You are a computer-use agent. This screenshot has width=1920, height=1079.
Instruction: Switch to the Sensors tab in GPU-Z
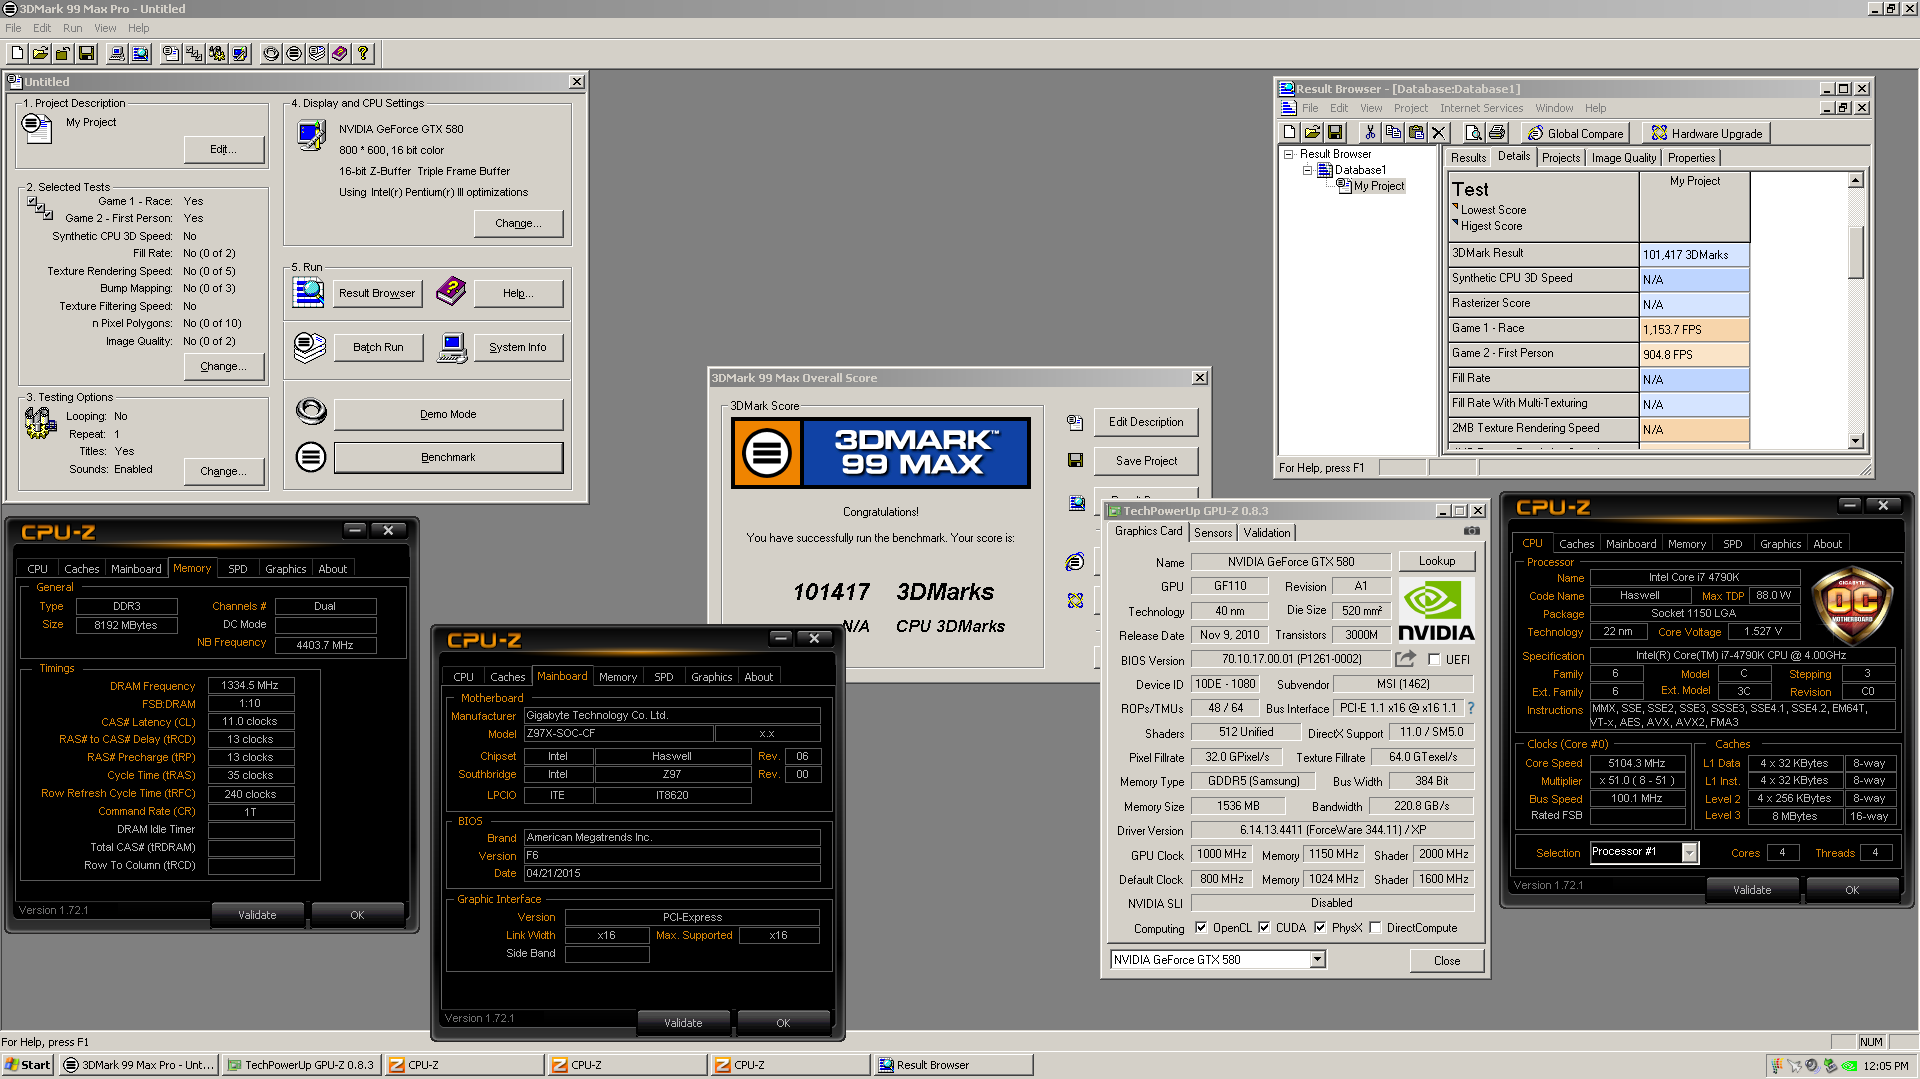(x=1212, y=533)
